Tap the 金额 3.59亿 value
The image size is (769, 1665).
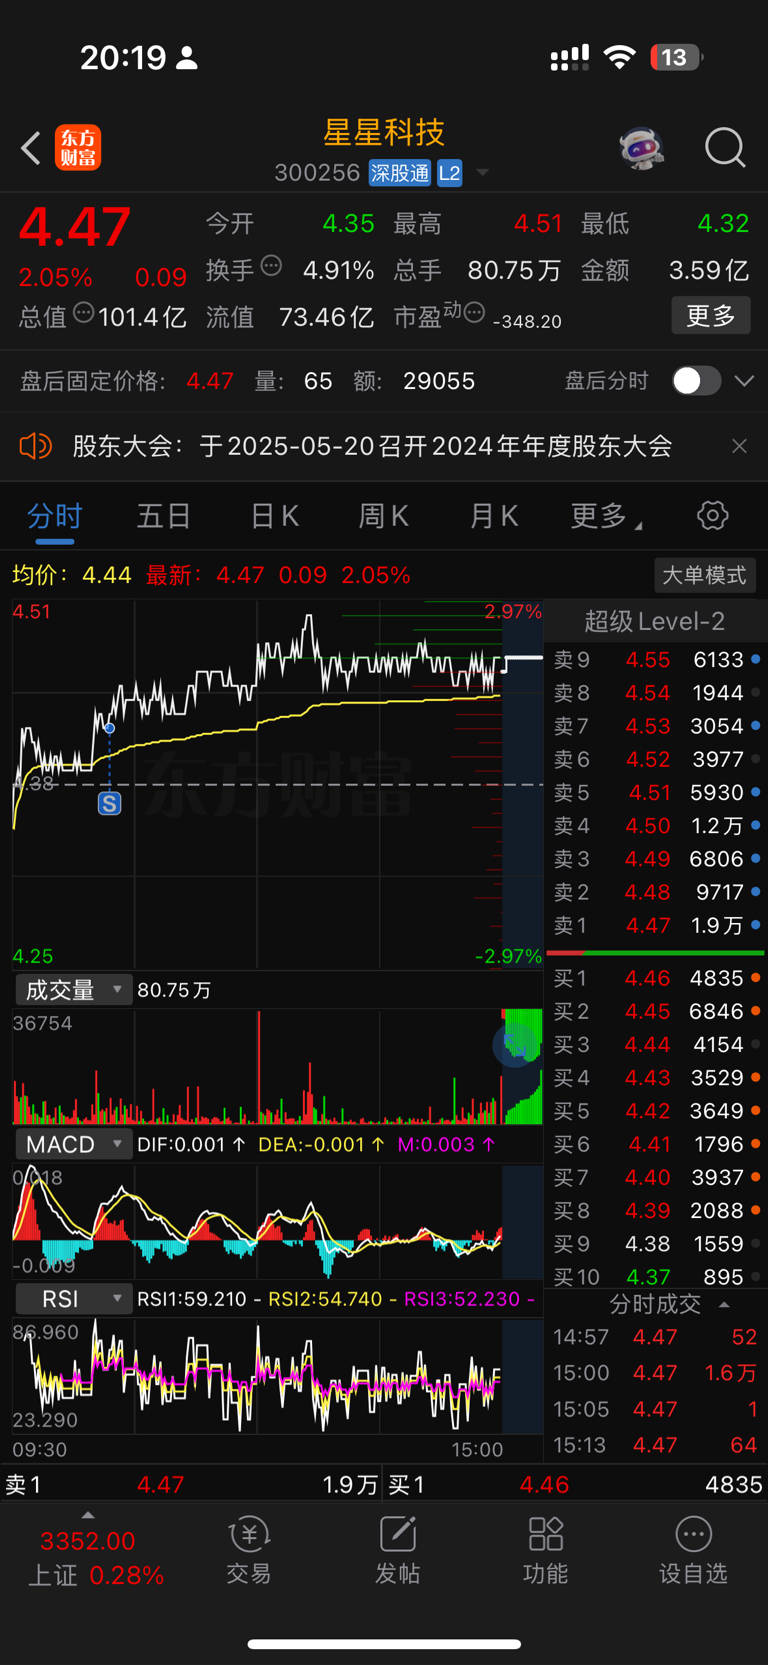708,270
